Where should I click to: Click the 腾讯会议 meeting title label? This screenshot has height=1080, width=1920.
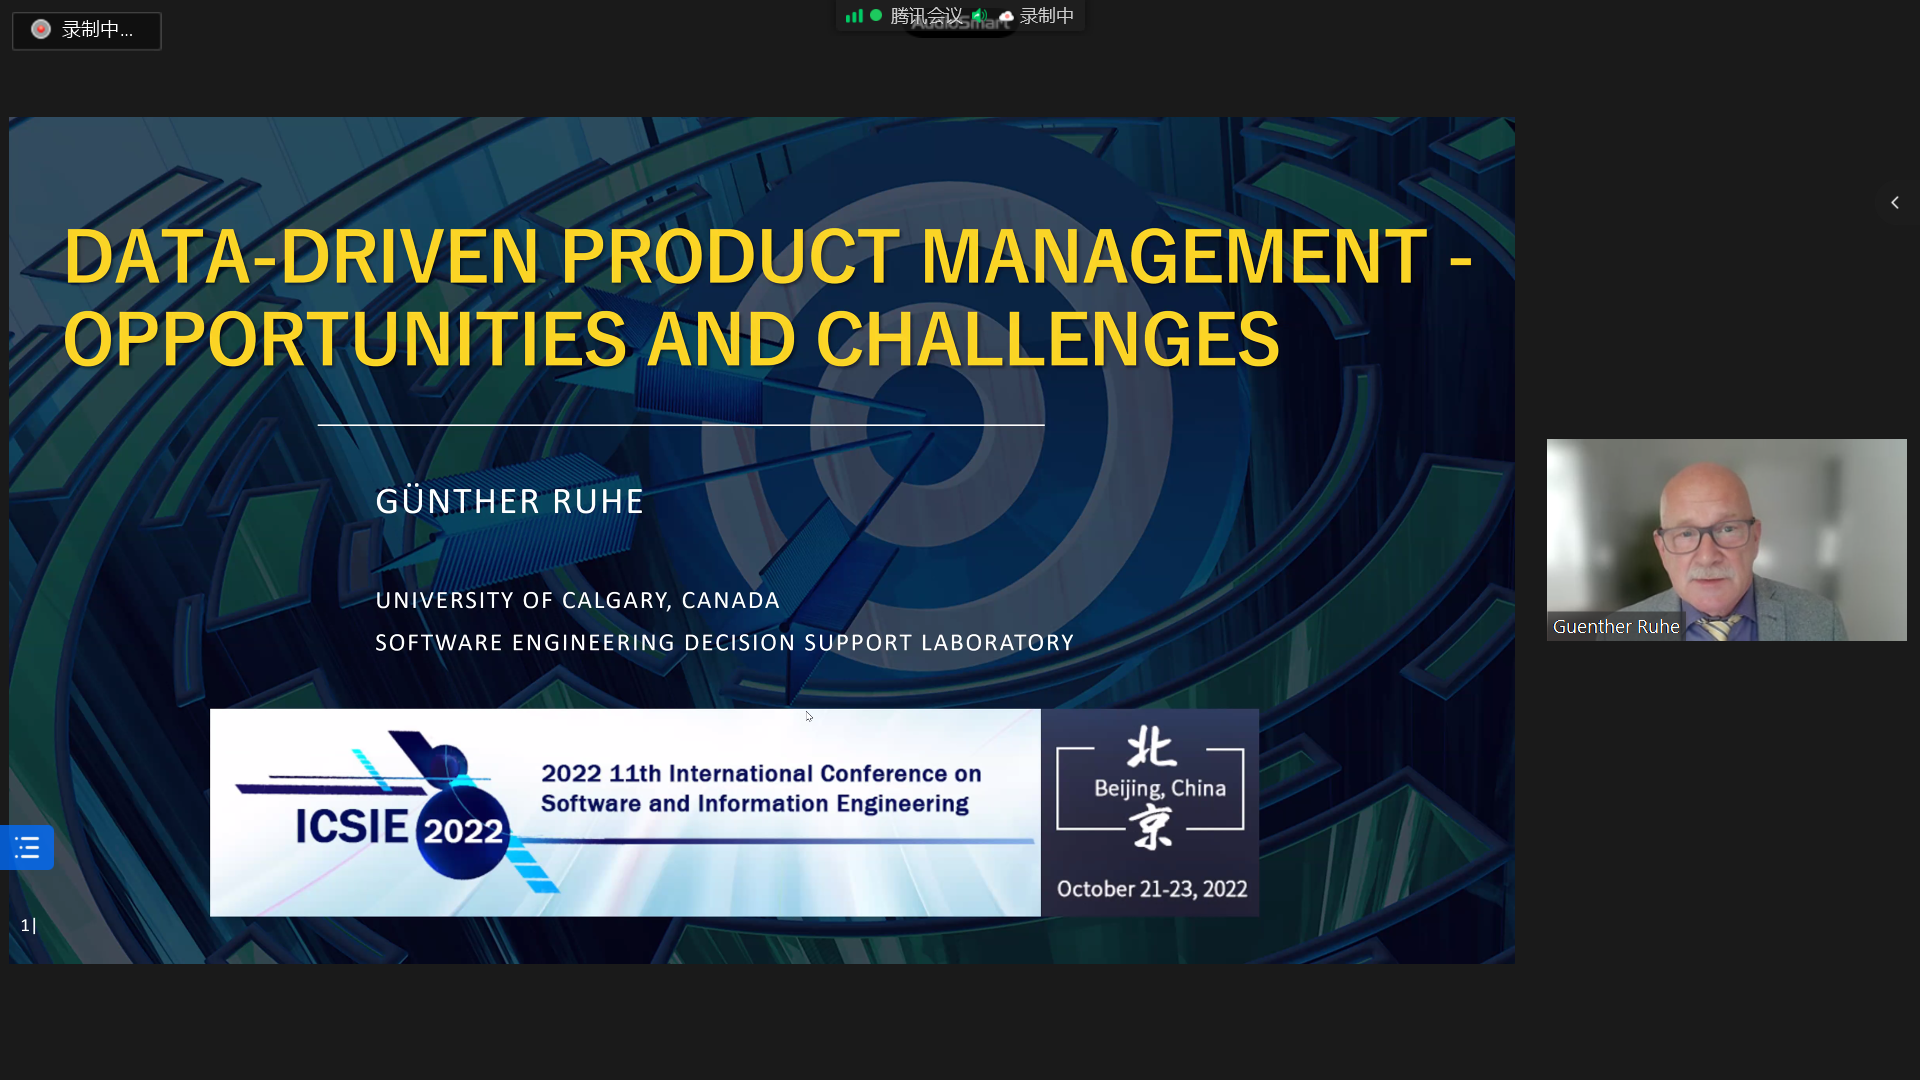pos(925,16)
